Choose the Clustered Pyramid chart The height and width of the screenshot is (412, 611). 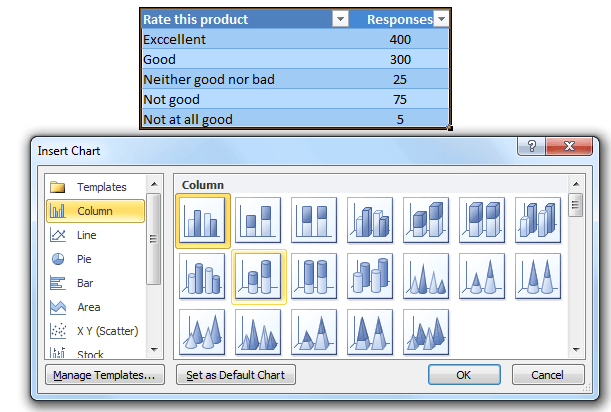tap(258, 332)
